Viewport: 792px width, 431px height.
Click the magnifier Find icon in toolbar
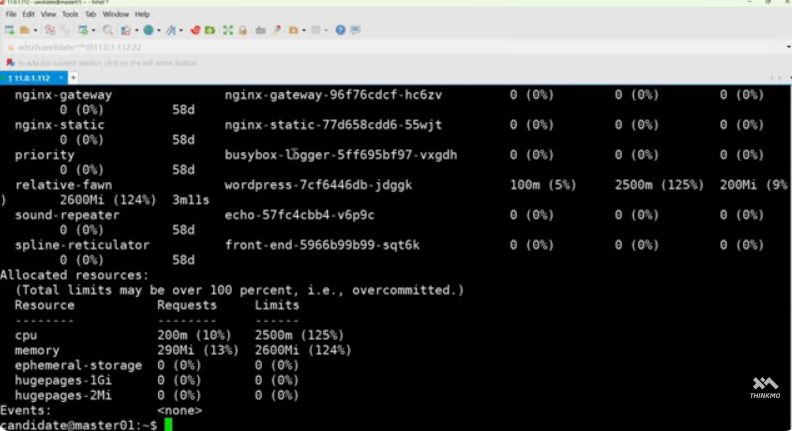coord(108,31)
